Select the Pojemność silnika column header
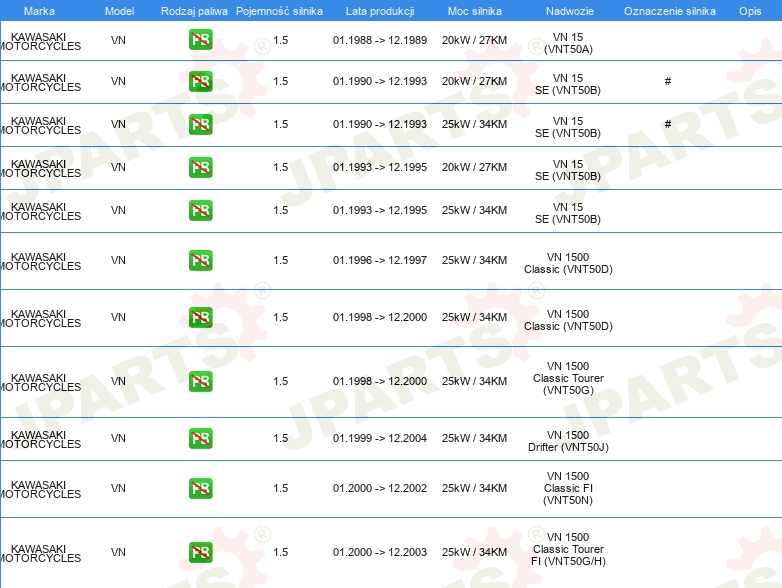782x588 pixels. [x=279, y=11]
